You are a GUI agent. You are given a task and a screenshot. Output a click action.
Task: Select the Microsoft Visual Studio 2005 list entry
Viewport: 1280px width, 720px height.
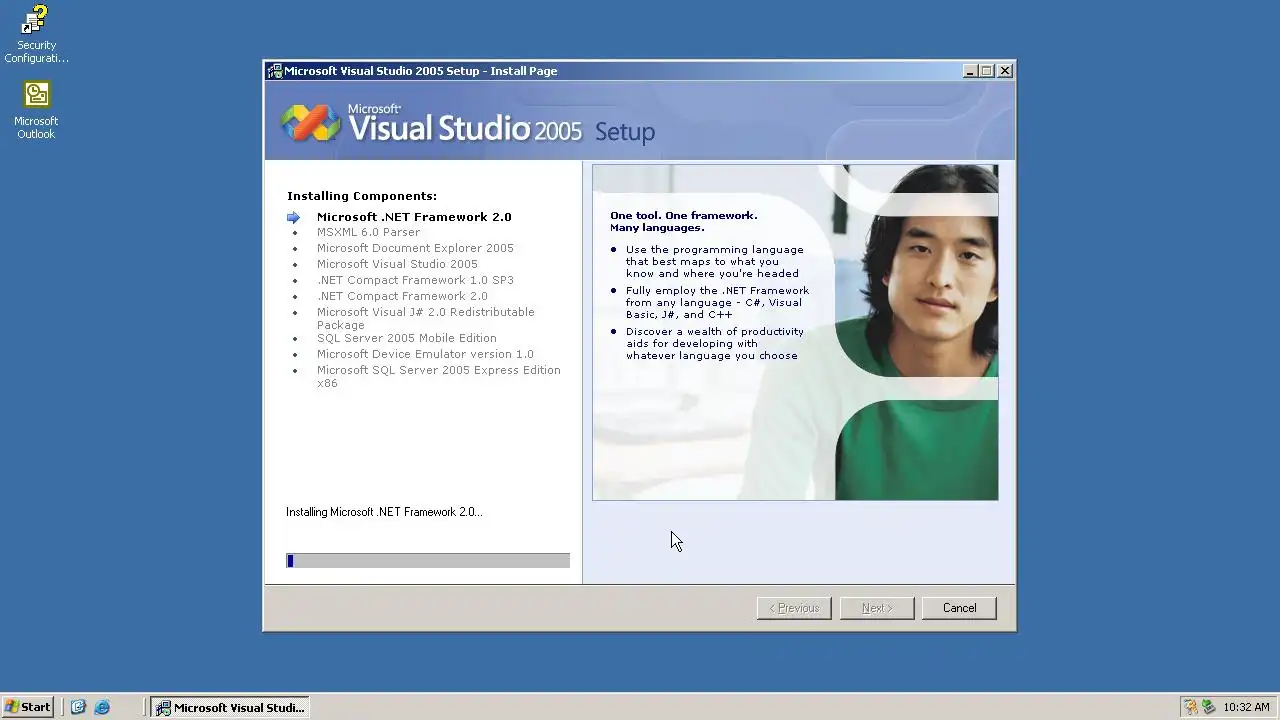(397, 264)
